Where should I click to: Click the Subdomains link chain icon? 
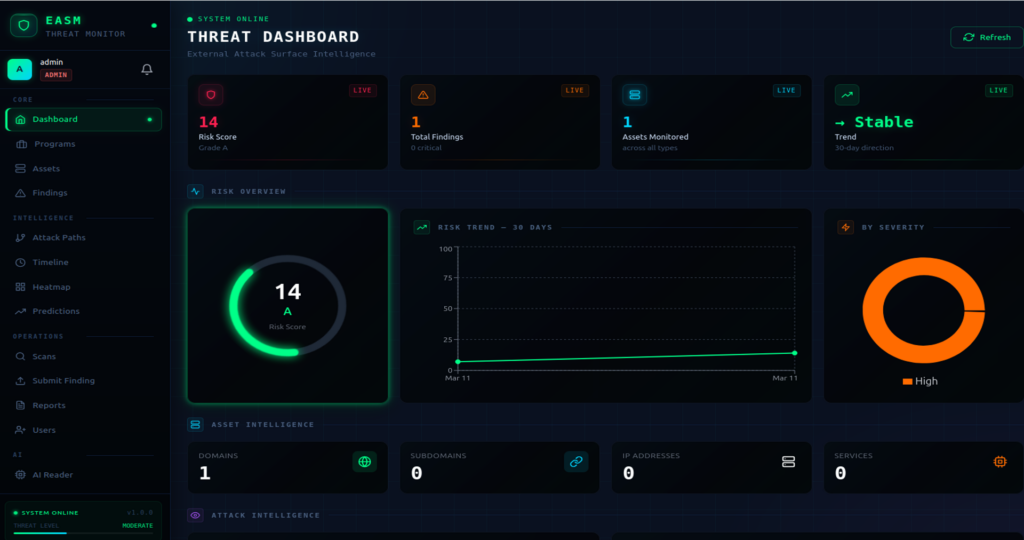[575, 461]
